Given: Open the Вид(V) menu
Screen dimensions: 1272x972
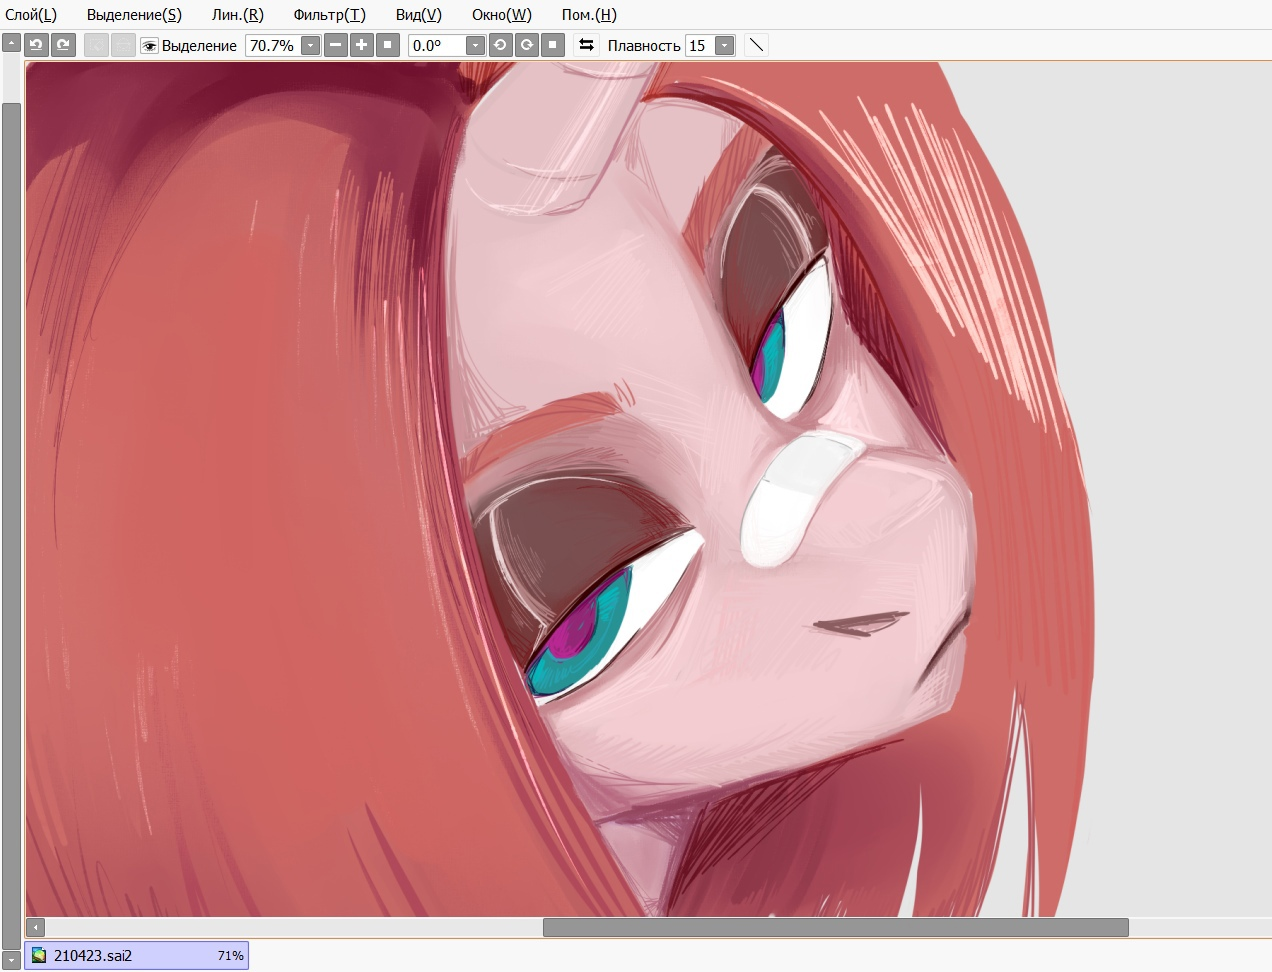Looking at the screenshot, I should pos(418,15).
